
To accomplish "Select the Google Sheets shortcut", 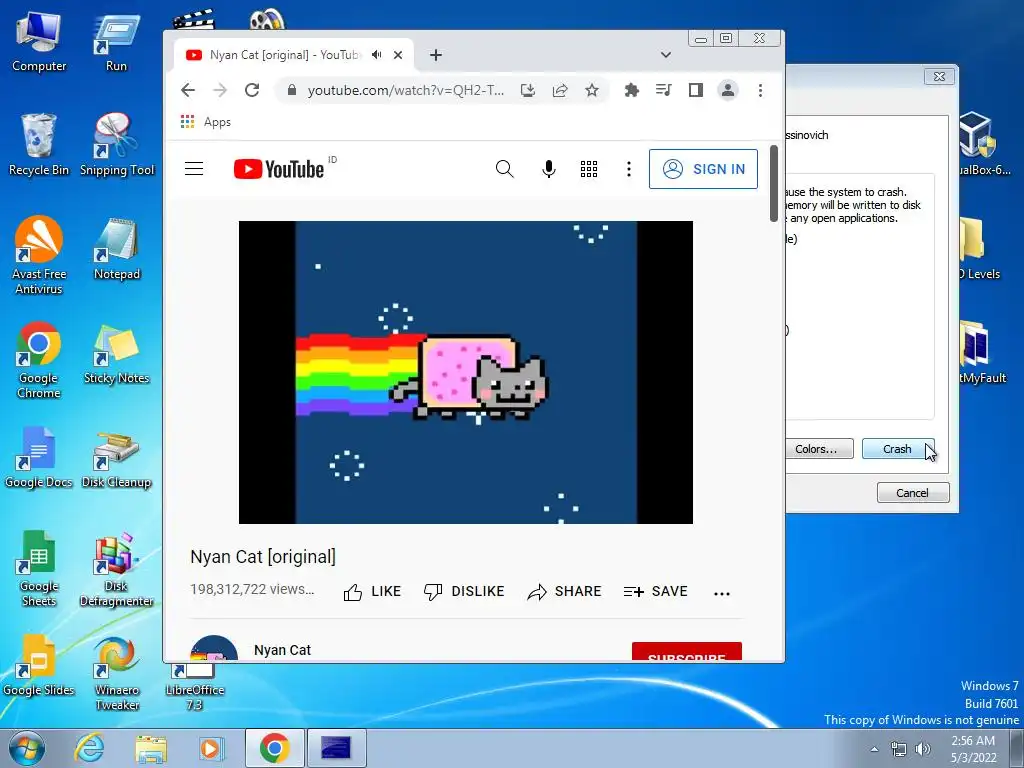I will [x=39, y=568].
